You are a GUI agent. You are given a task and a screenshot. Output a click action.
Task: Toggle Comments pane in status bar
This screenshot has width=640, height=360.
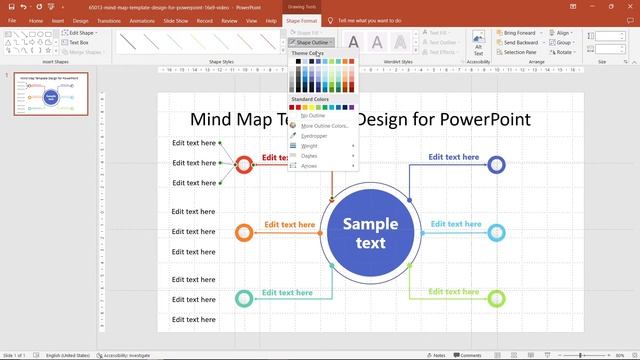click(x=467, y=356)
